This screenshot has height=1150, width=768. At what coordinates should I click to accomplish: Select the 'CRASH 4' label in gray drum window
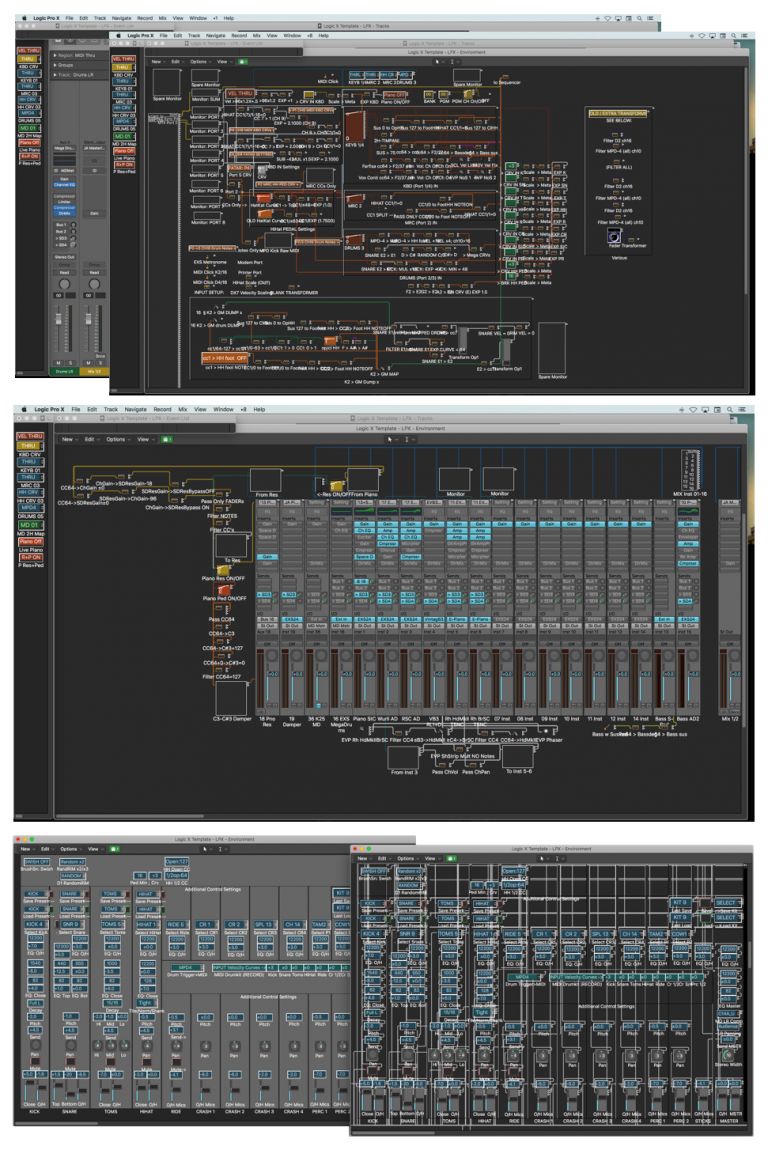point(293,1111)
